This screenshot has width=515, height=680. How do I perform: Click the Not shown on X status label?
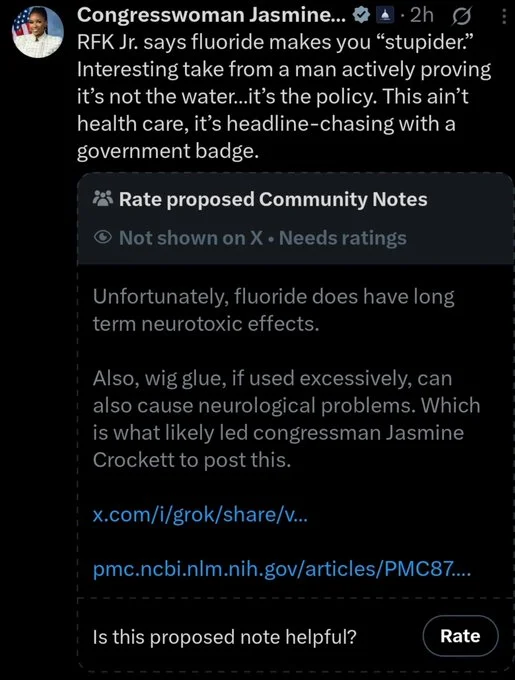[x=191, y=238]
